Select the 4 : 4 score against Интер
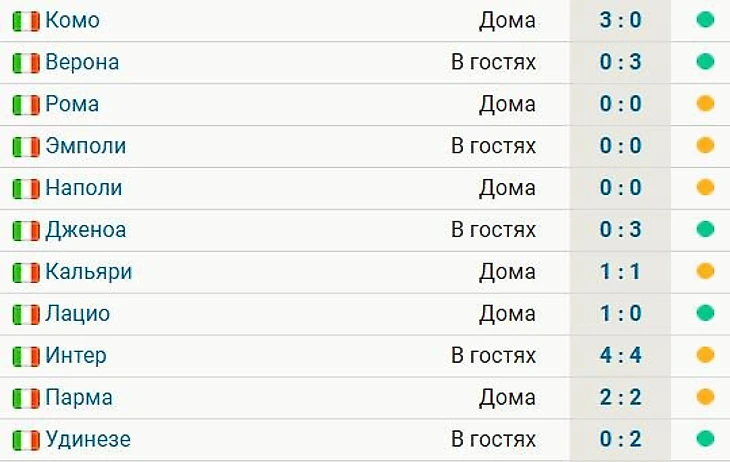Image resolution: width=730 pixels, height=462 pixels. point(620,356)
